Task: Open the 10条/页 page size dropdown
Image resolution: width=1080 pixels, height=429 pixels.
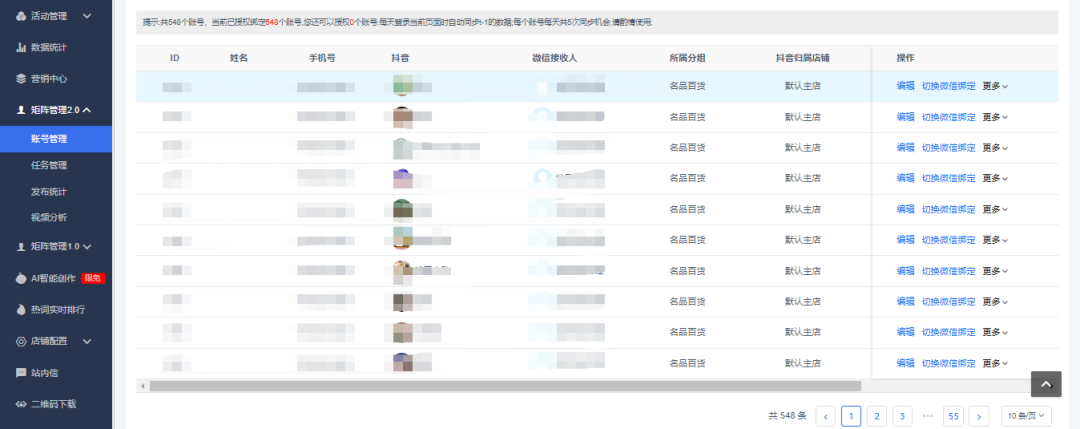Action: 1026,416
